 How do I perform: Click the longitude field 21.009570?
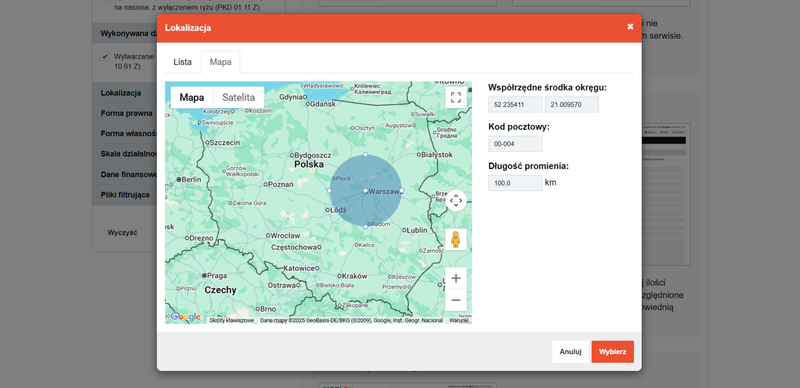click(572, 105)
